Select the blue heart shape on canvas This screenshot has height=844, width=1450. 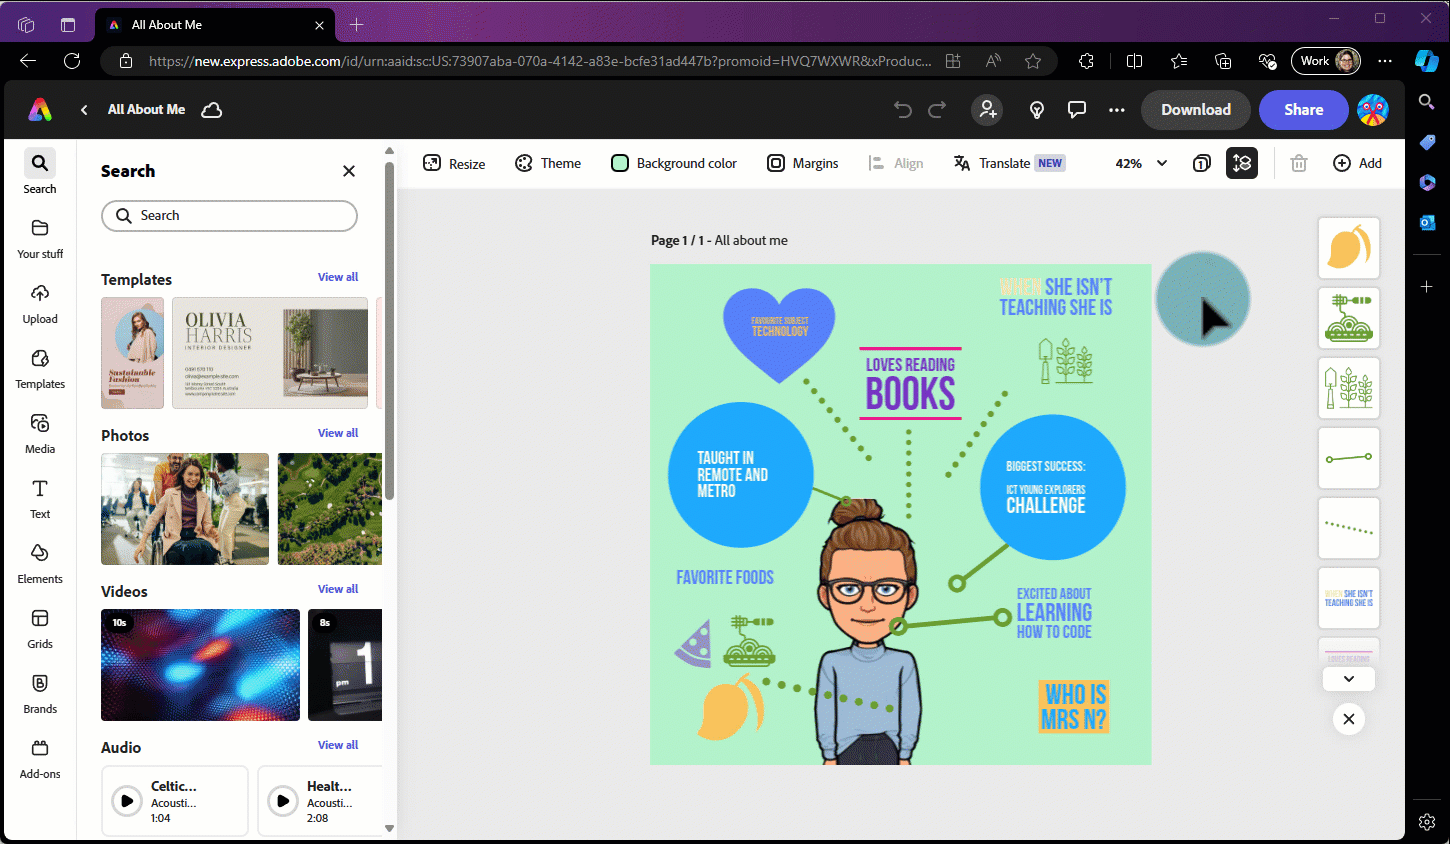click(x=779, y=334)
